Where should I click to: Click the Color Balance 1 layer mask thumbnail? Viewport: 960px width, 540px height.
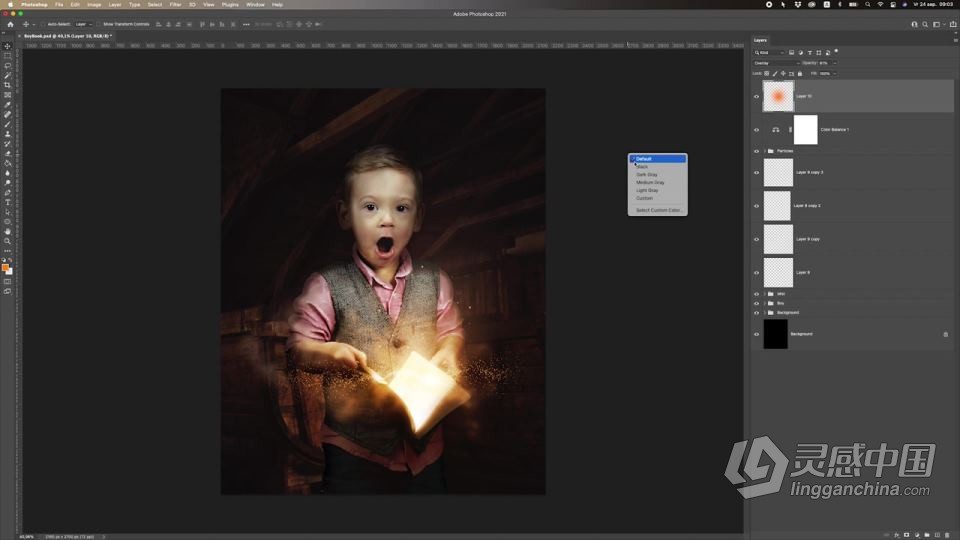tap(806, 130)
